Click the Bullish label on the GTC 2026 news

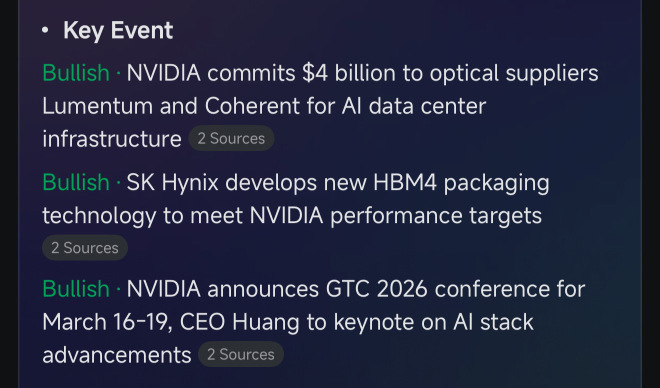(x=76, y=289)
